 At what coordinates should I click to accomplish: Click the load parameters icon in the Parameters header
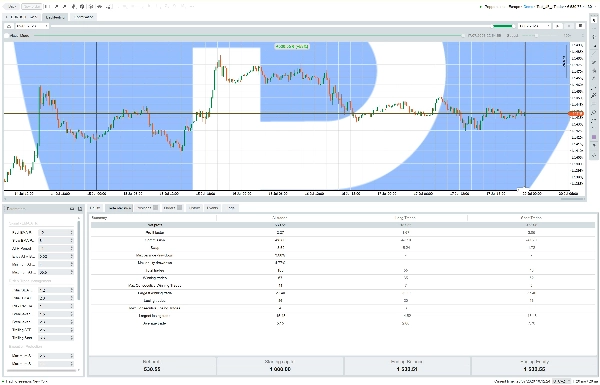click(x=80, y=209)
